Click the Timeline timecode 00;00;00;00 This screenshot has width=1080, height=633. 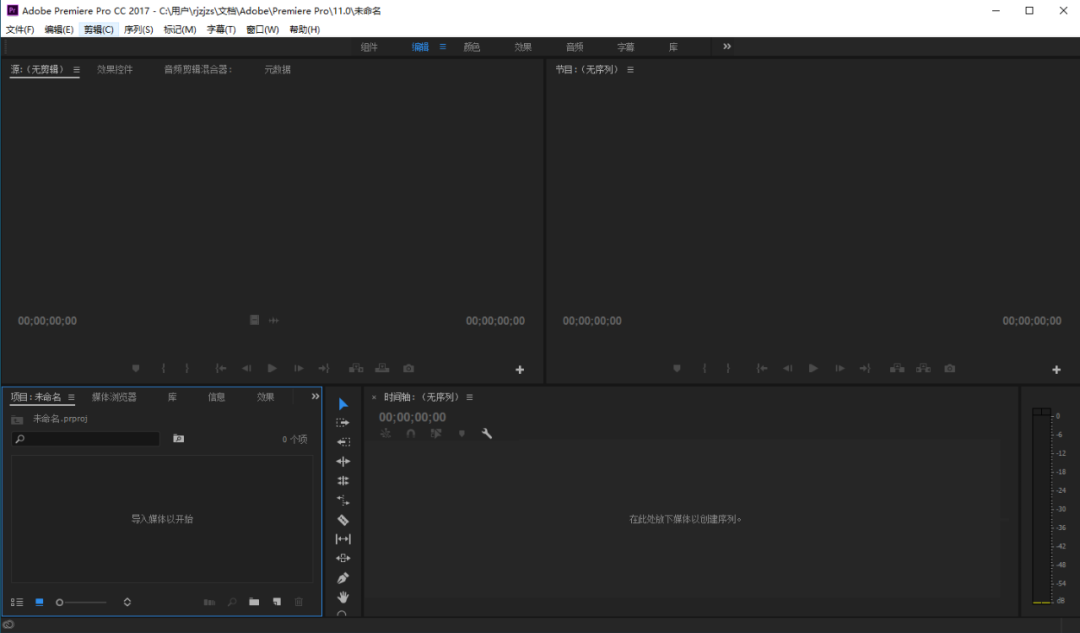point(413,417)
